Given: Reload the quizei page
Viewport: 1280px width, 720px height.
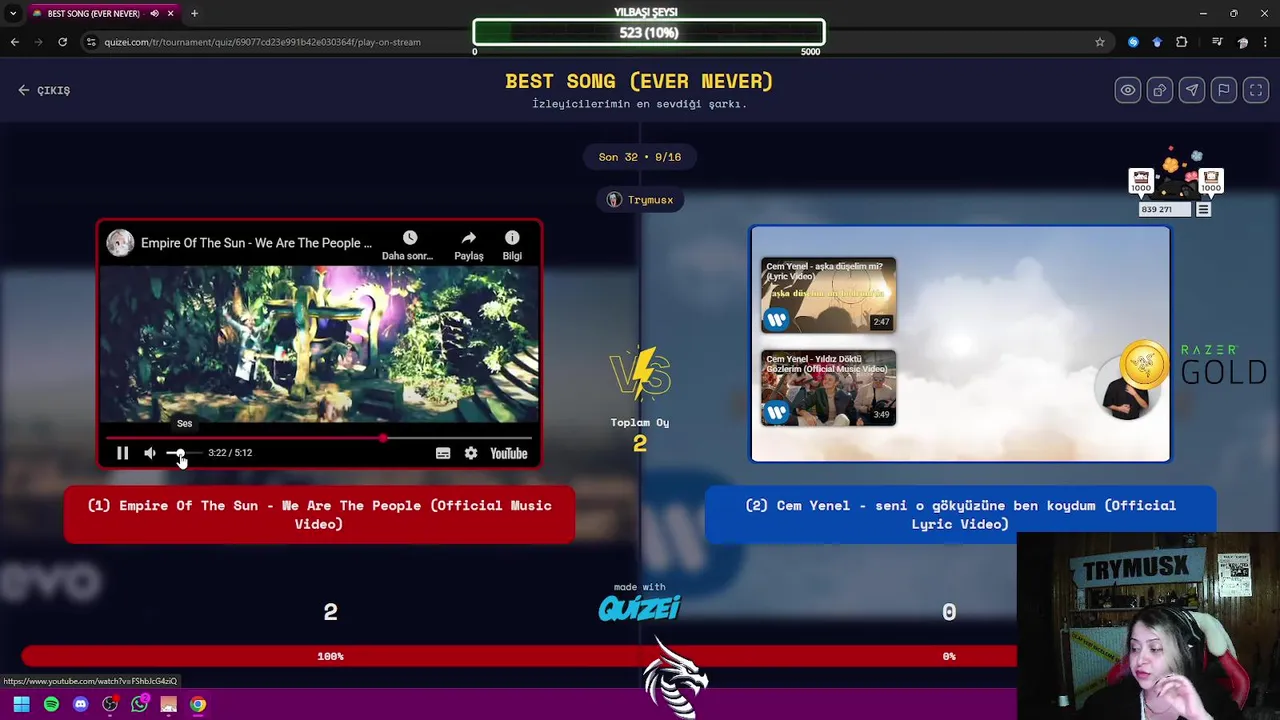Looking at the screenshot, I should [x=62, y=42].
